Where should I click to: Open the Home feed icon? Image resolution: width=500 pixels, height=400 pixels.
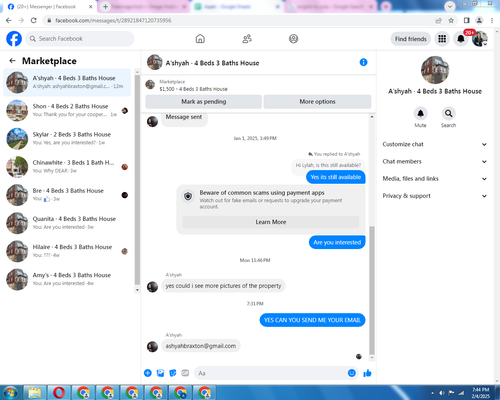point(200,39)
